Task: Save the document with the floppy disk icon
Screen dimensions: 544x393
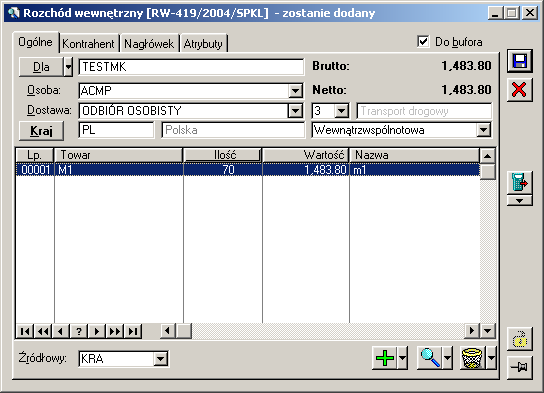Action: point(519,61)
